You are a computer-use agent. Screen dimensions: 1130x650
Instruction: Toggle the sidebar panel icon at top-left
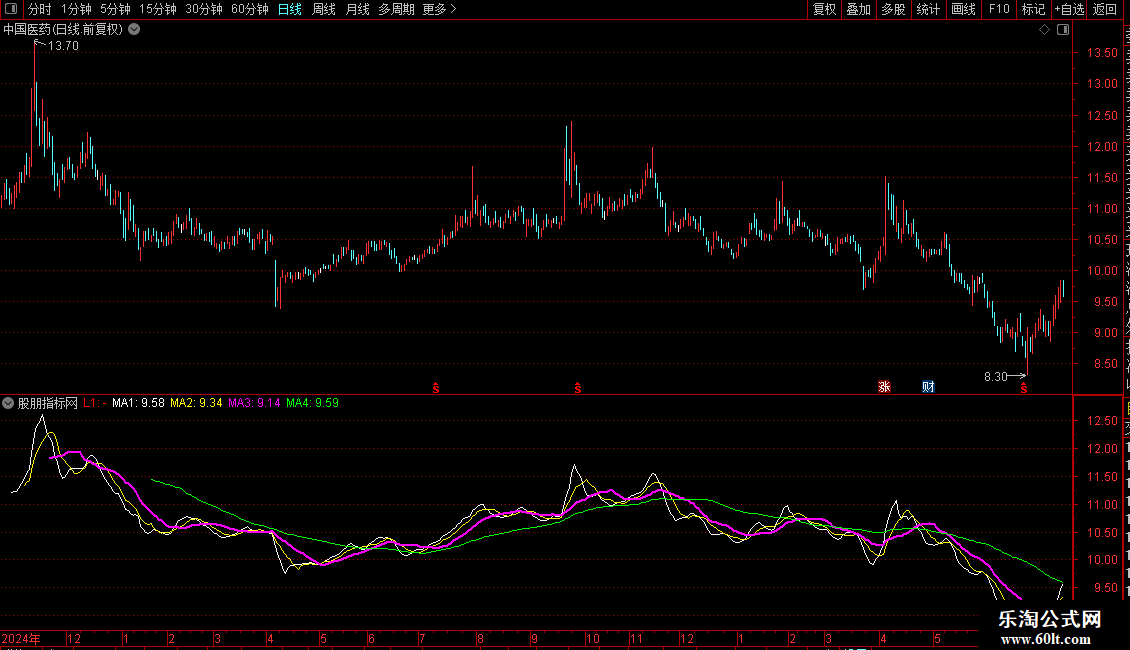click(x=11, y=9)
